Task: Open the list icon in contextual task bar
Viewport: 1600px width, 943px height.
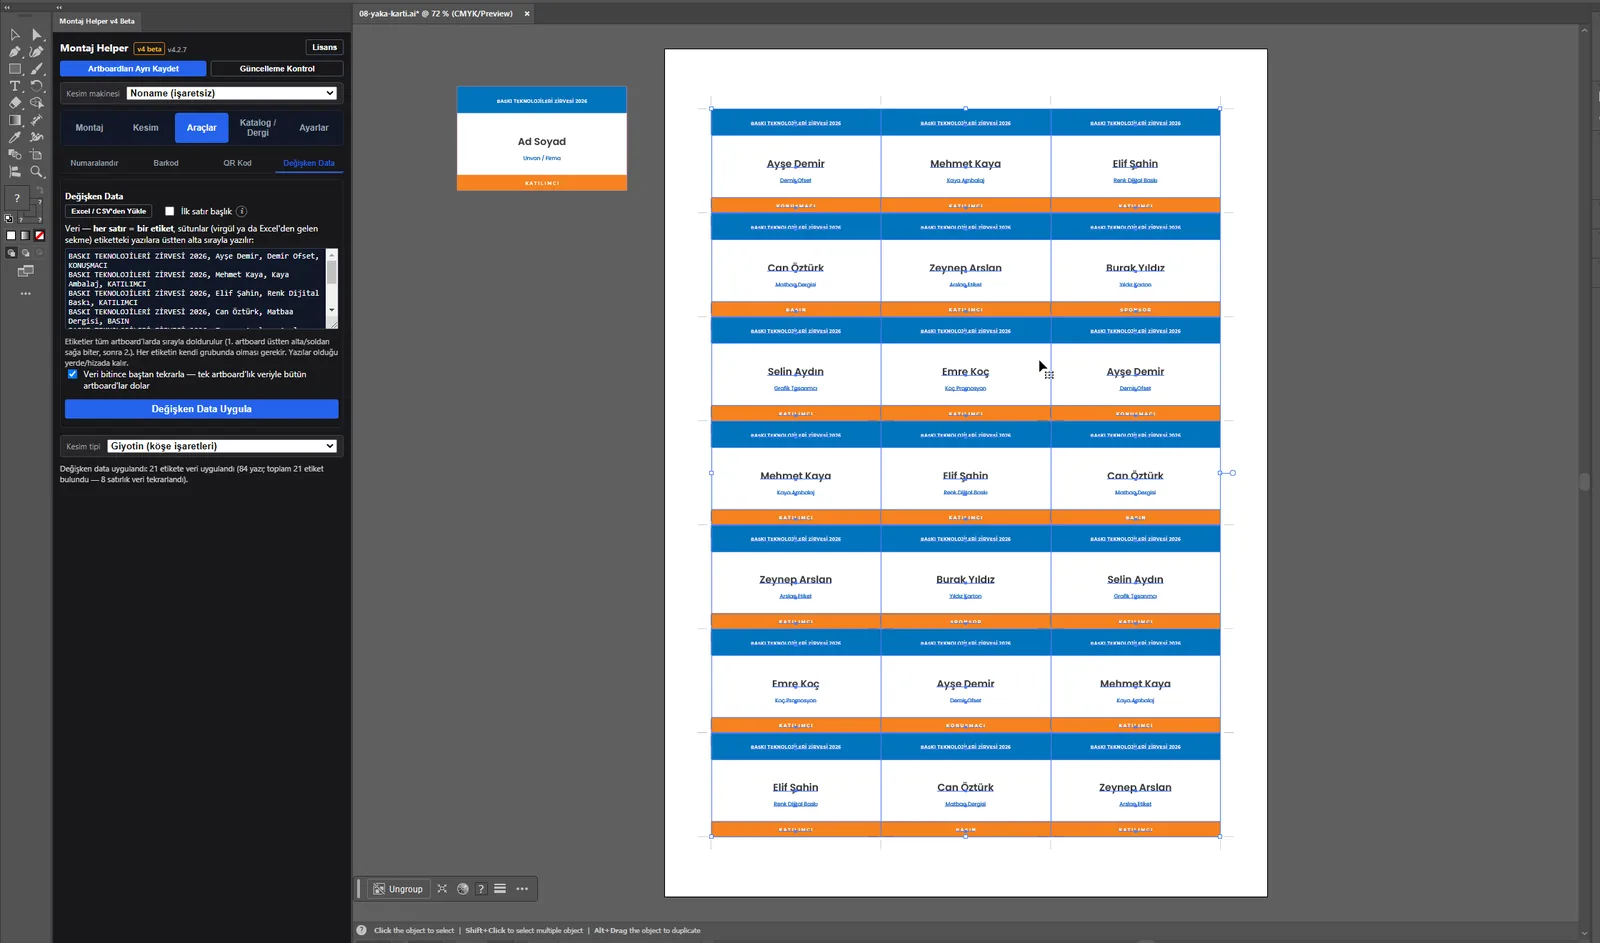Action: tap(500, 889)
